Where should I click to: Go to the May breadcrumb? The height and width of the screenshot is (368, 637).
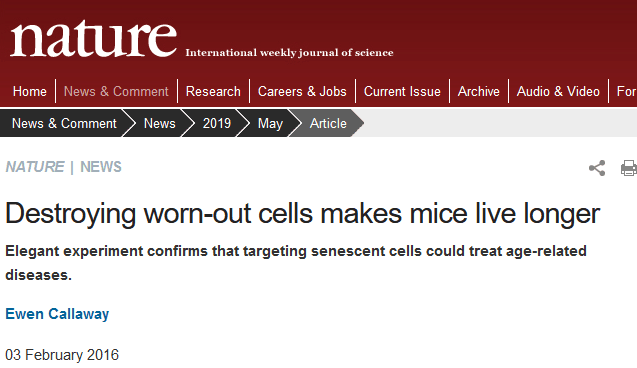270,123
